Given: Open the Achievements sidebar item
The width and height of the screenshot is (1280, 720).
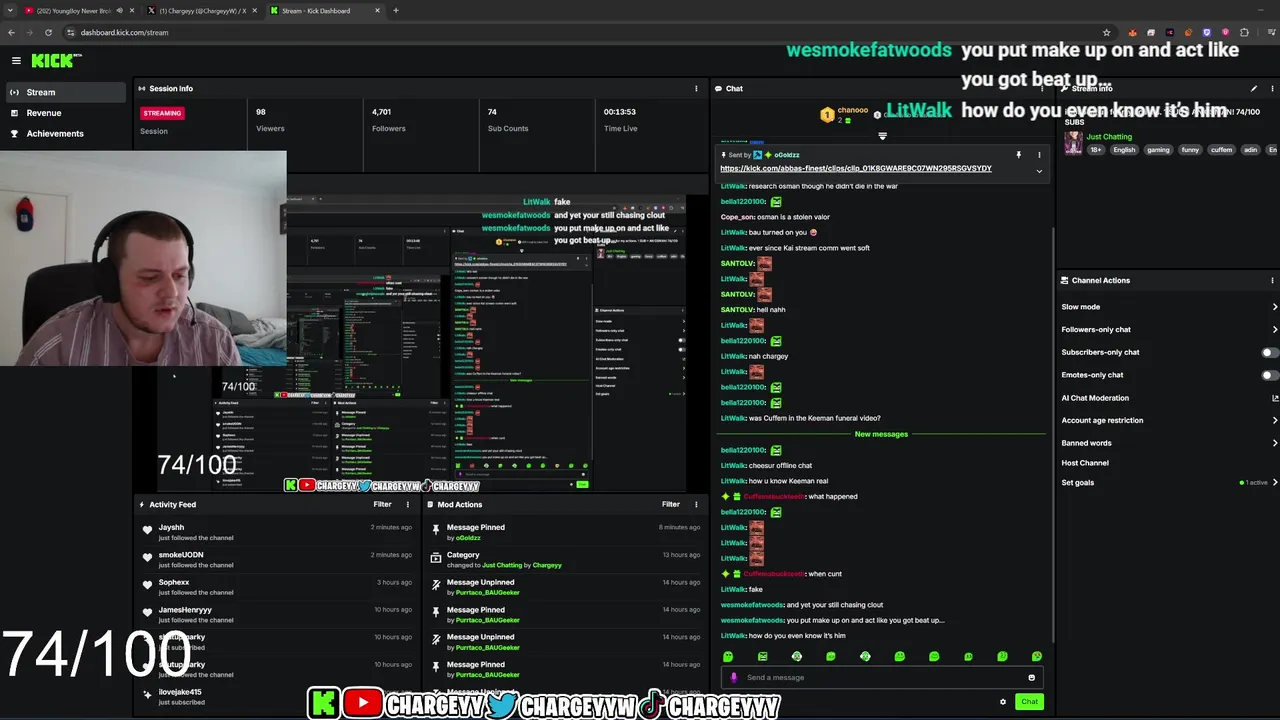Looking at the screenshot, I should coord(64,133).
